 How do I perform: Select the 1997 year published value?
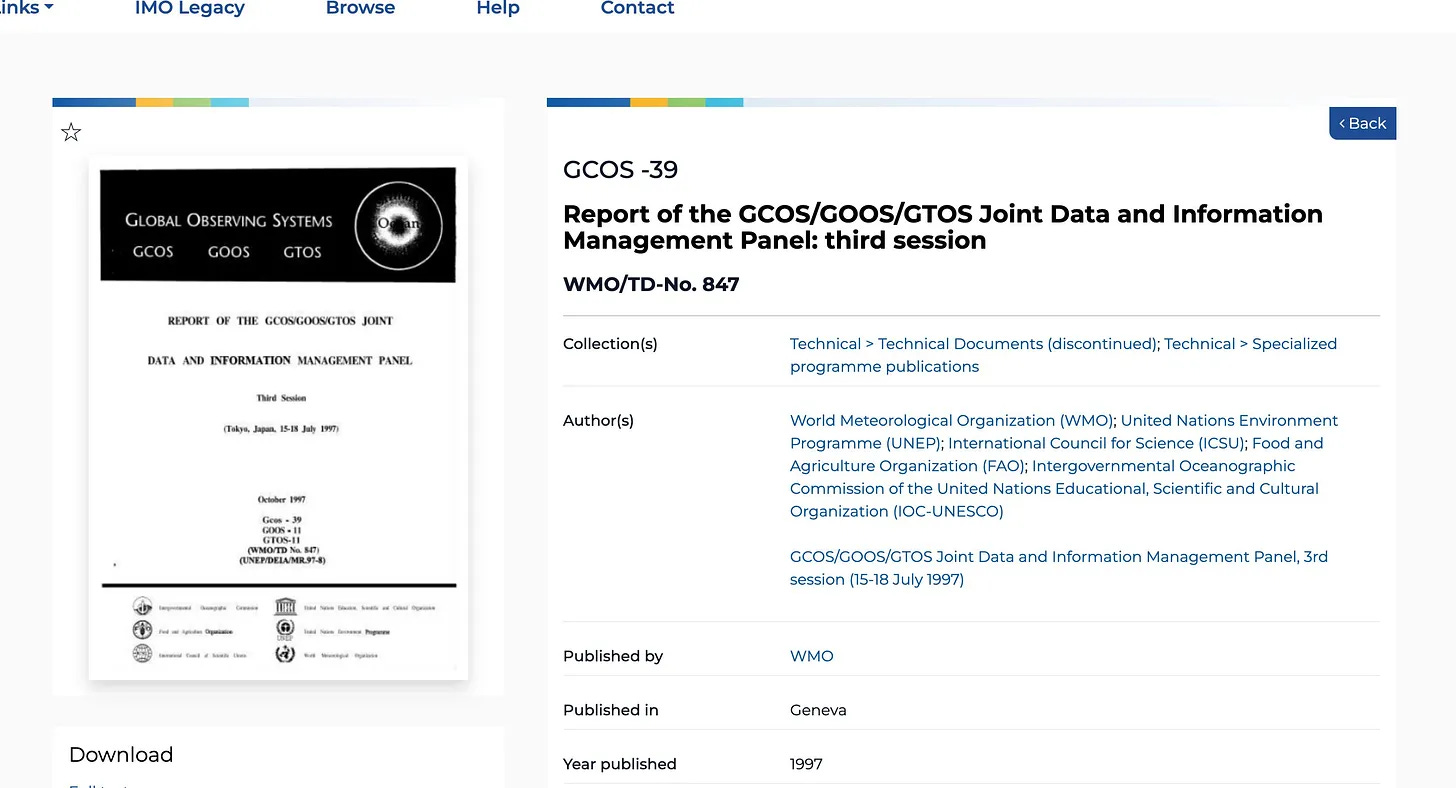pyautogui.click(x=806, y=764)
